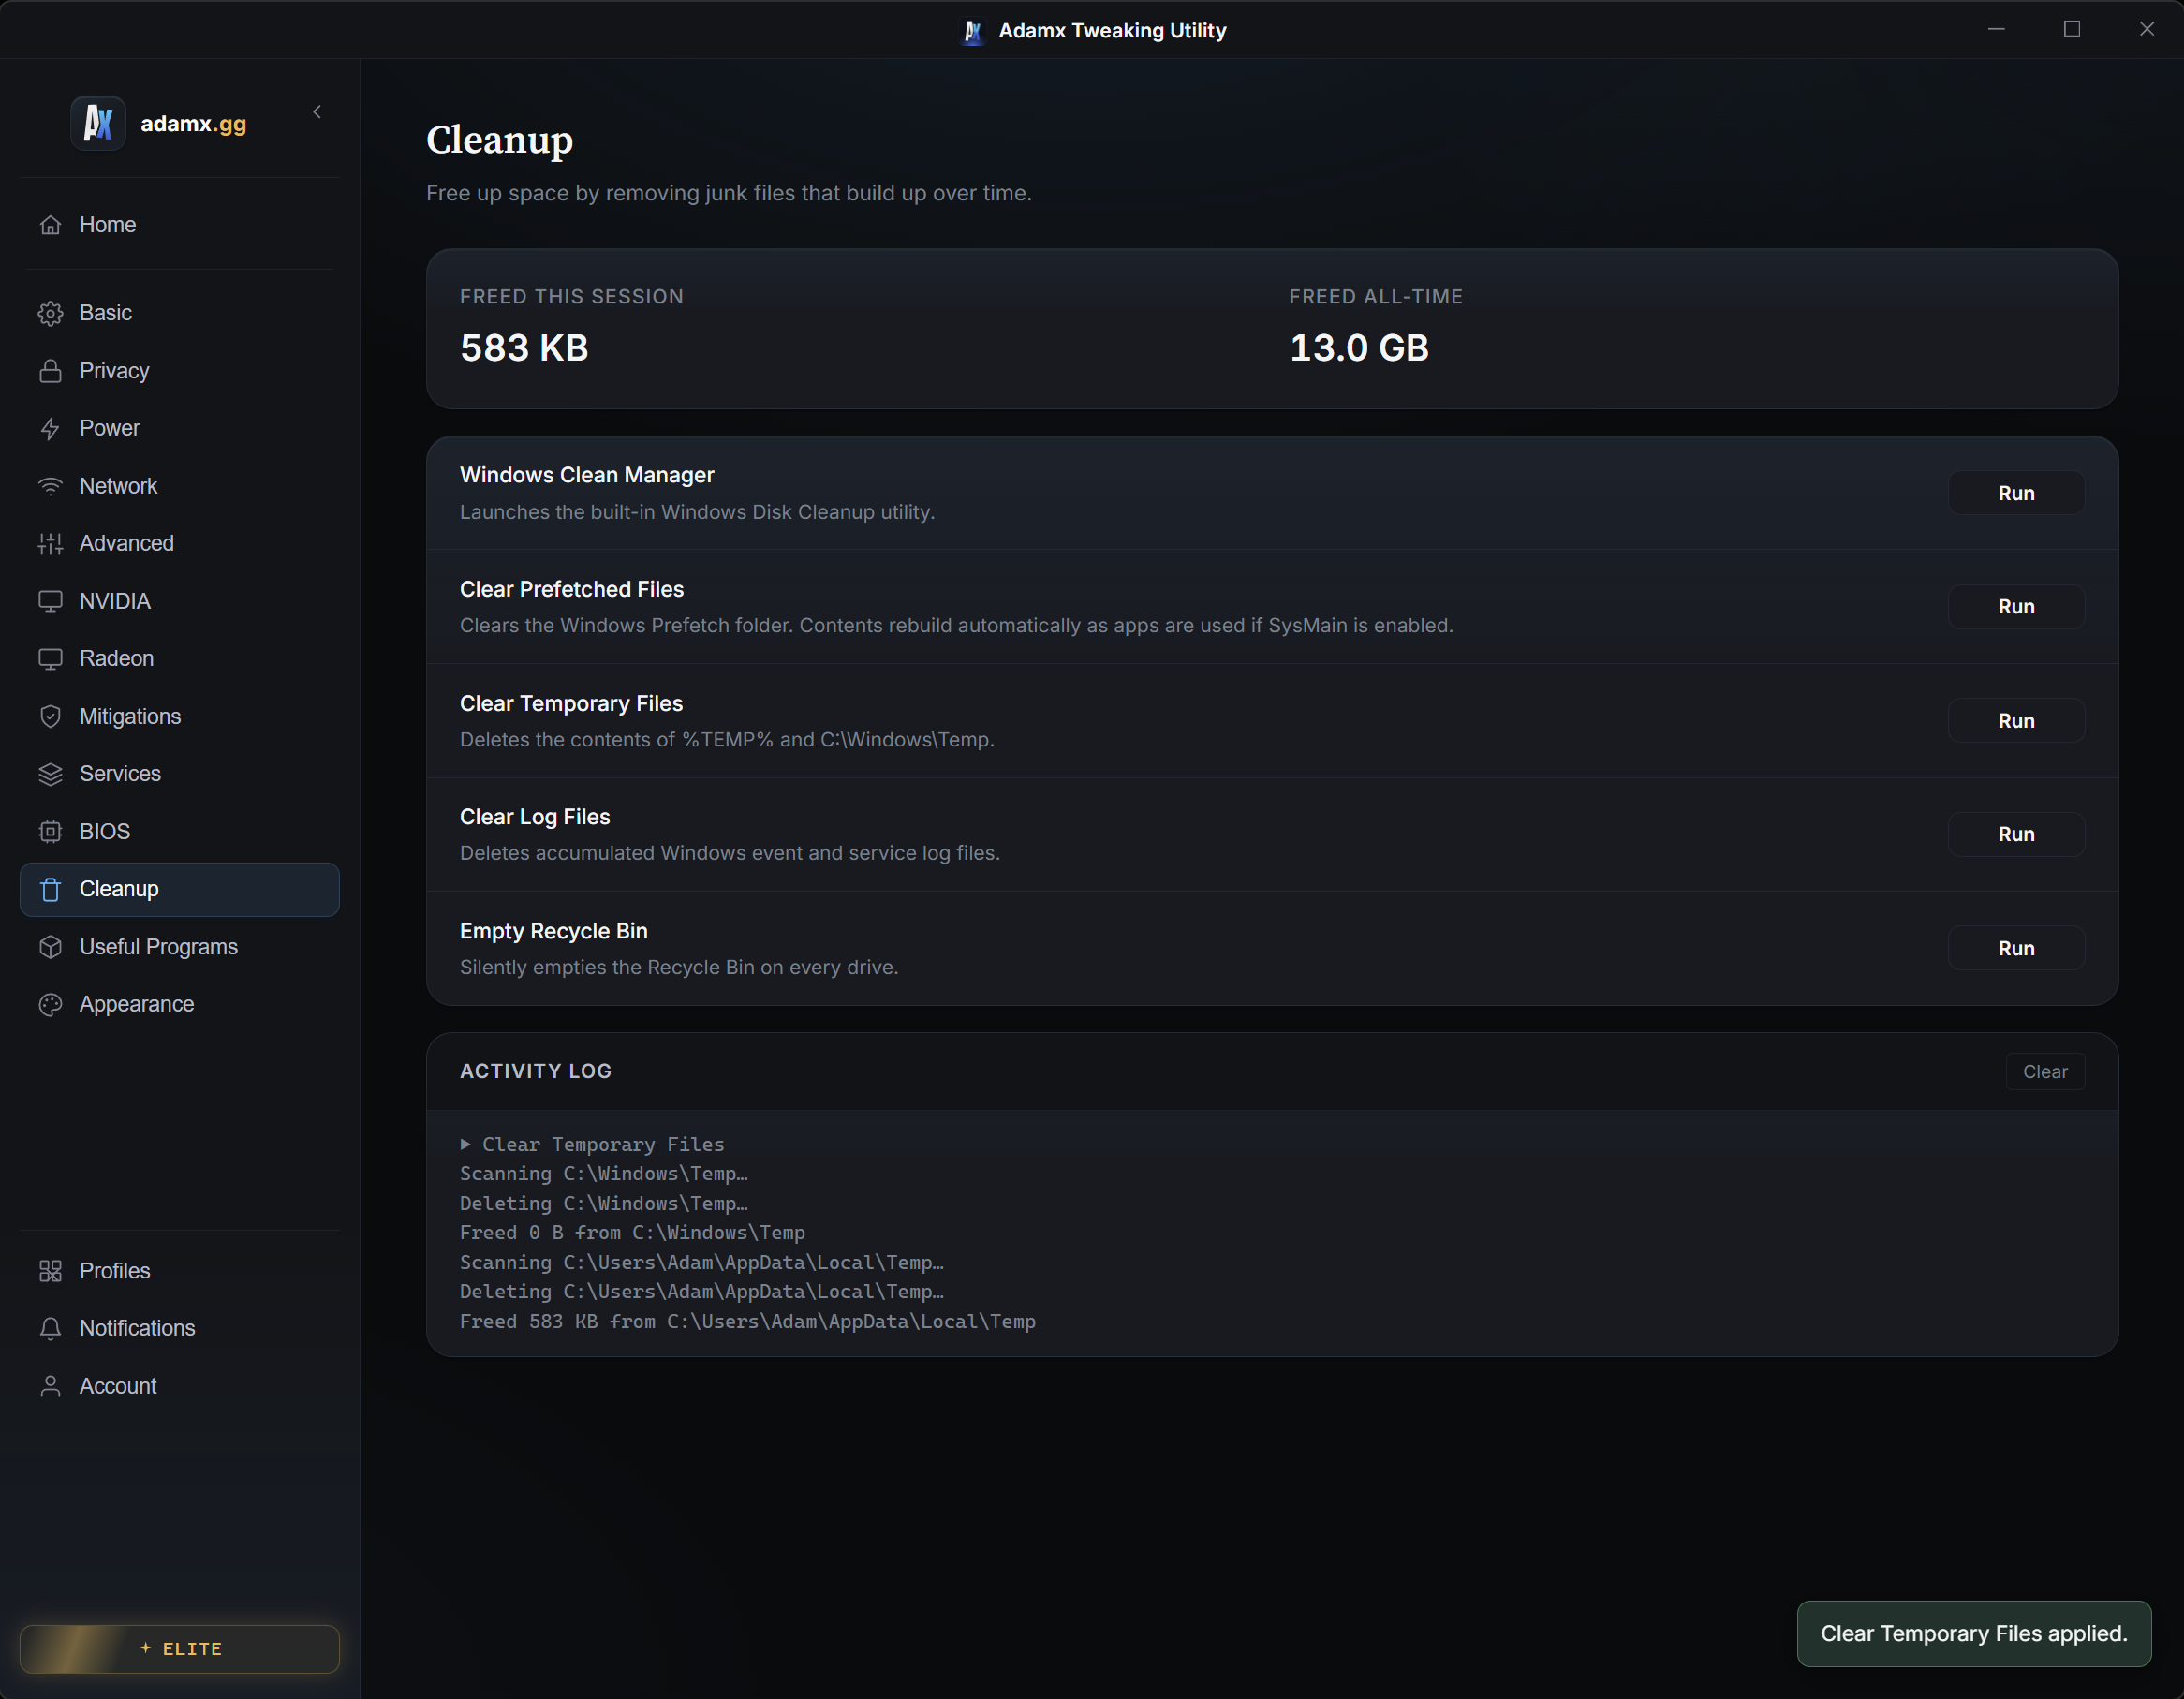Click the ACTIVITY LOG header text
2184x1699 pixels.
click(x=536, y=1071)
